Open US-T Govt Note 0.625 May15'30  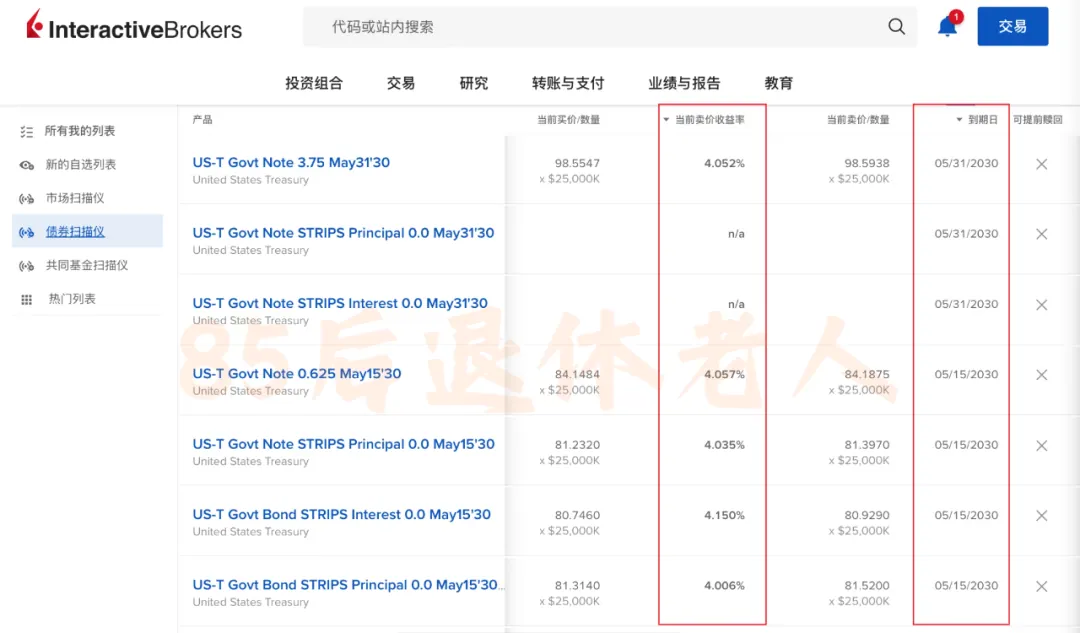pyautogui.click(x=297, y=373)
